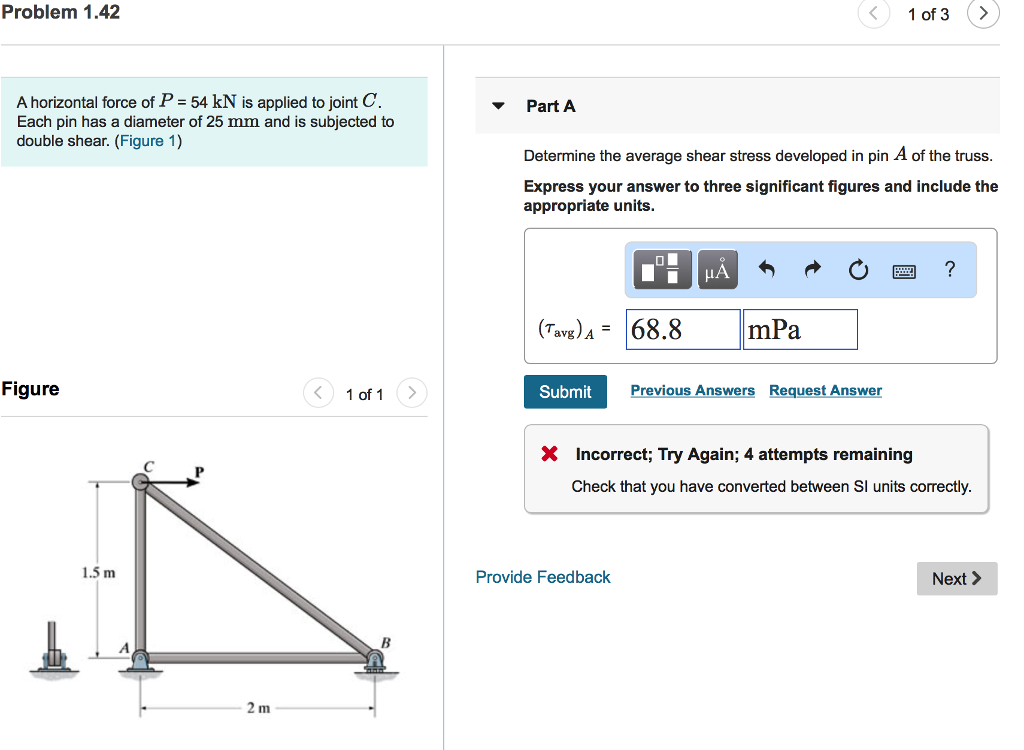Click the previous-problem chevron
This screenshot has width=1024, height=750.
point(873,15)
